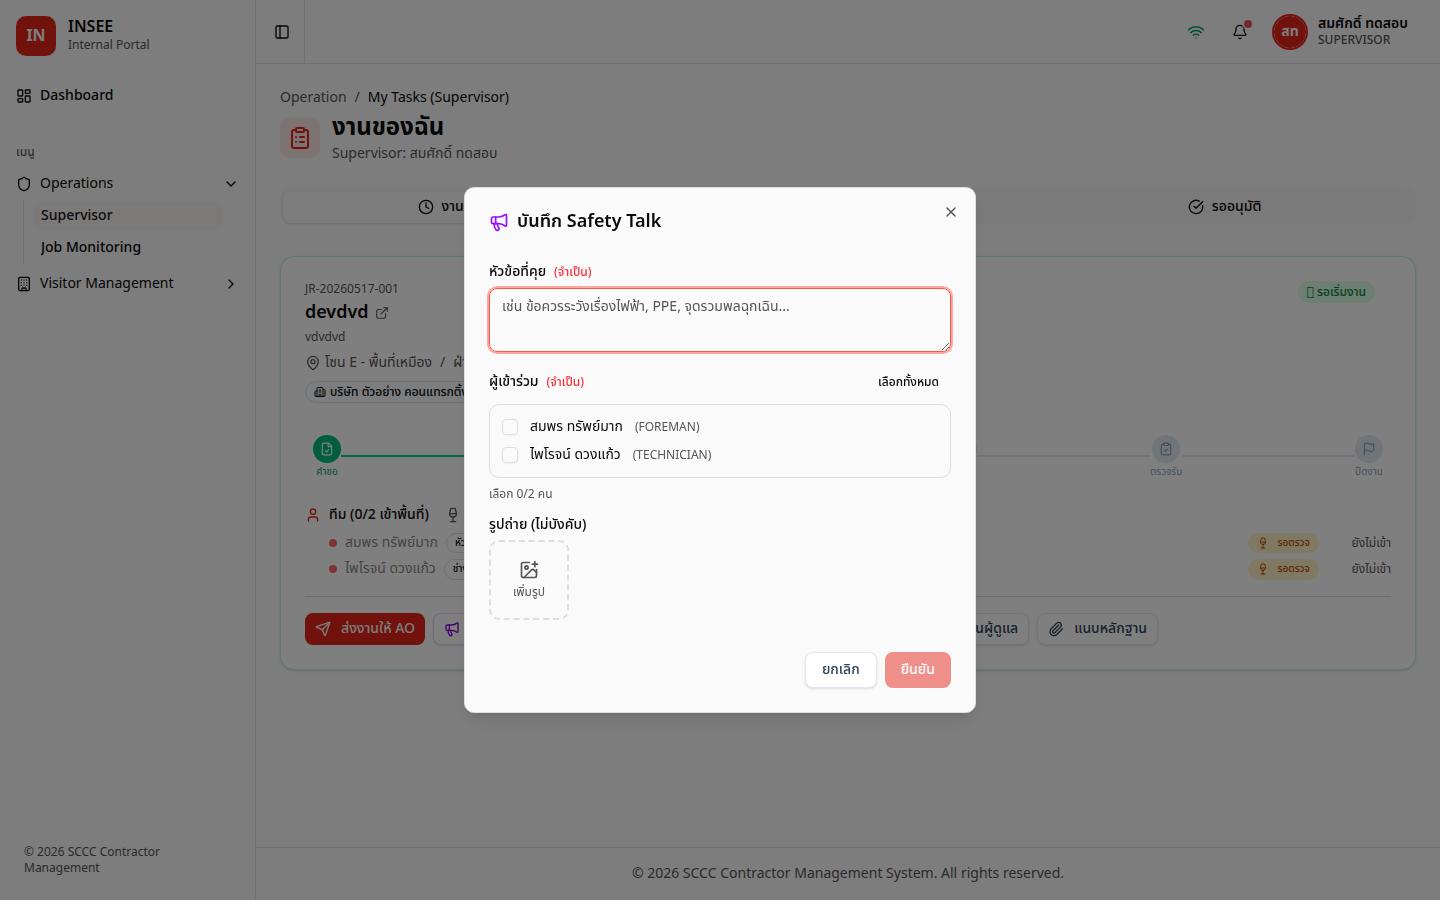Click เลือกทั้งหมด select all link
Image resolution: width=1440 pixels, height=900 pixels.
(x=908, y=382)
